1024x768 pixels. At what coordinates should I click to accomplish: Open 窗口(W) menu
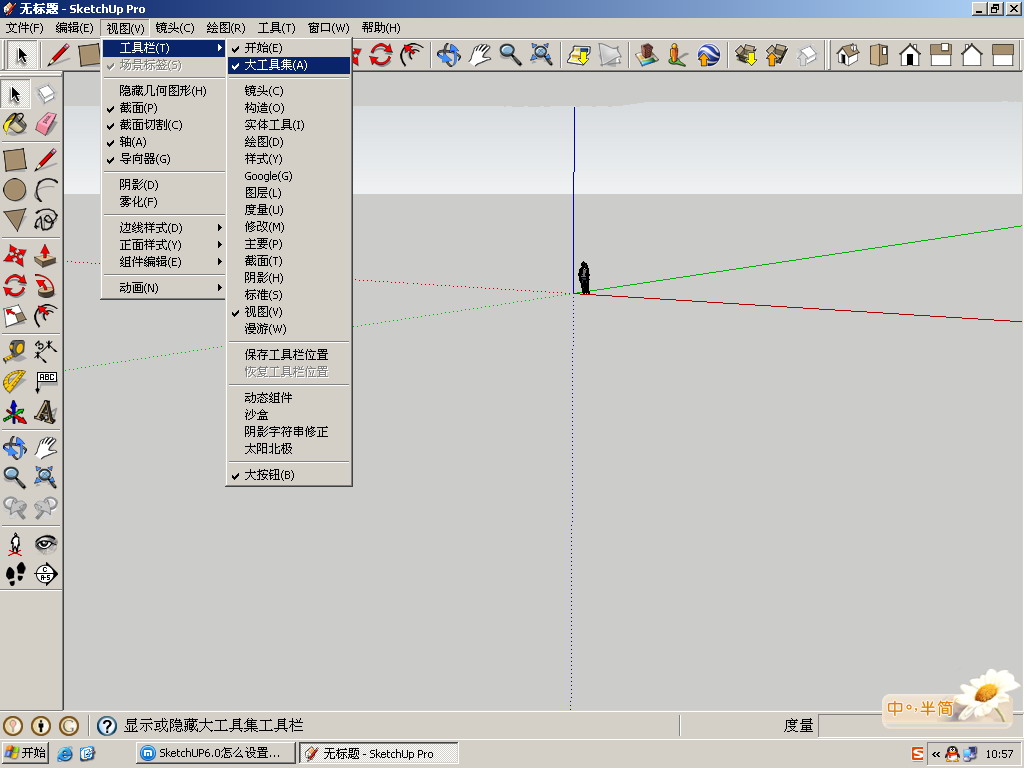328,28
